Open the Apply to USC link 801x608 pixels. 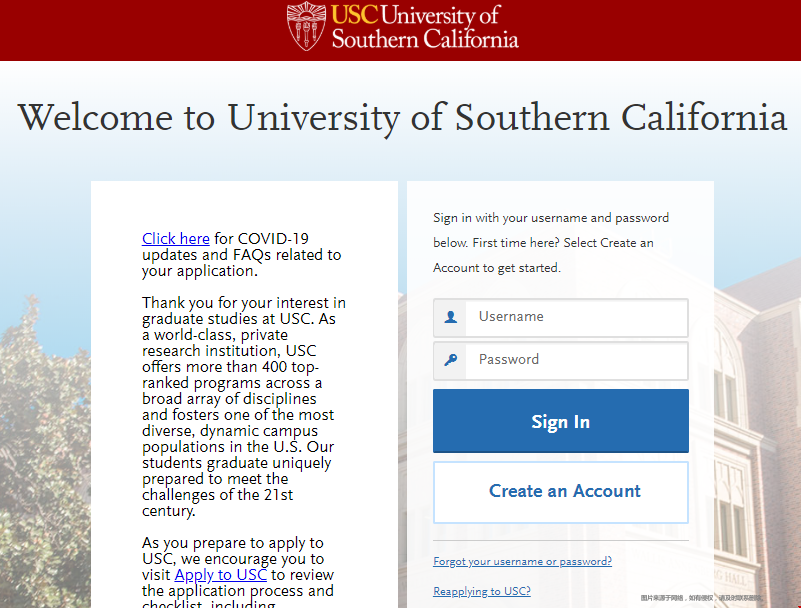tap(221, 575)
